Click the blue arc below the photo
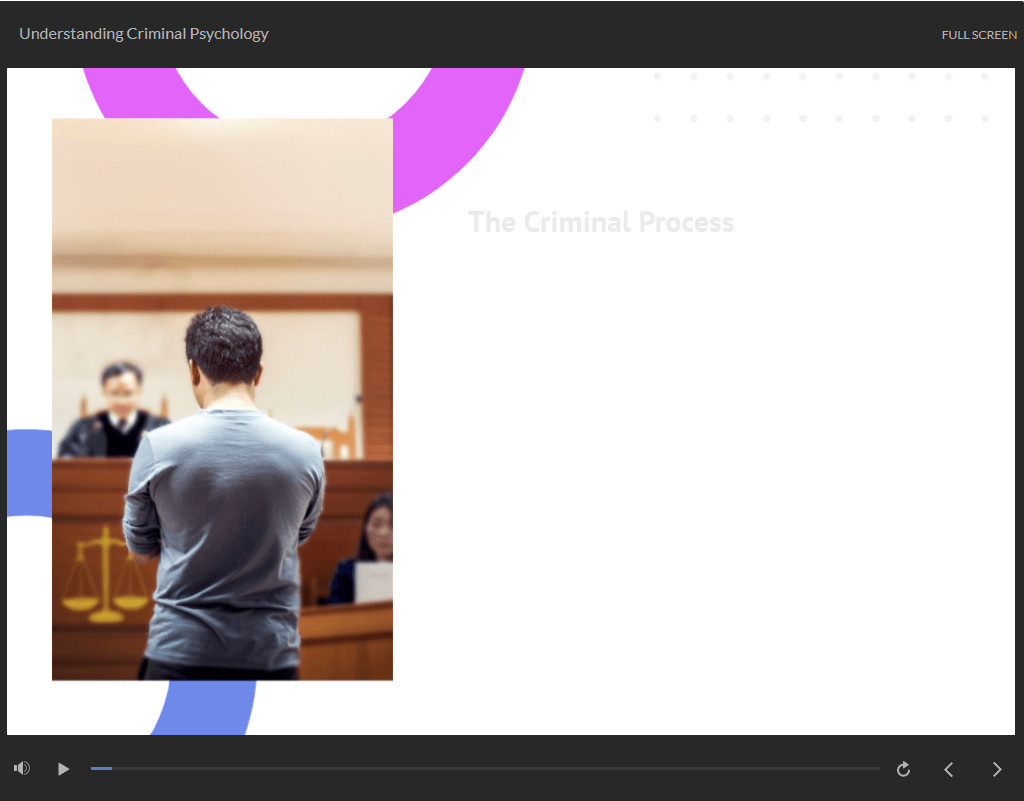This screenshot has height=801, width=1024. pos(205,708)
